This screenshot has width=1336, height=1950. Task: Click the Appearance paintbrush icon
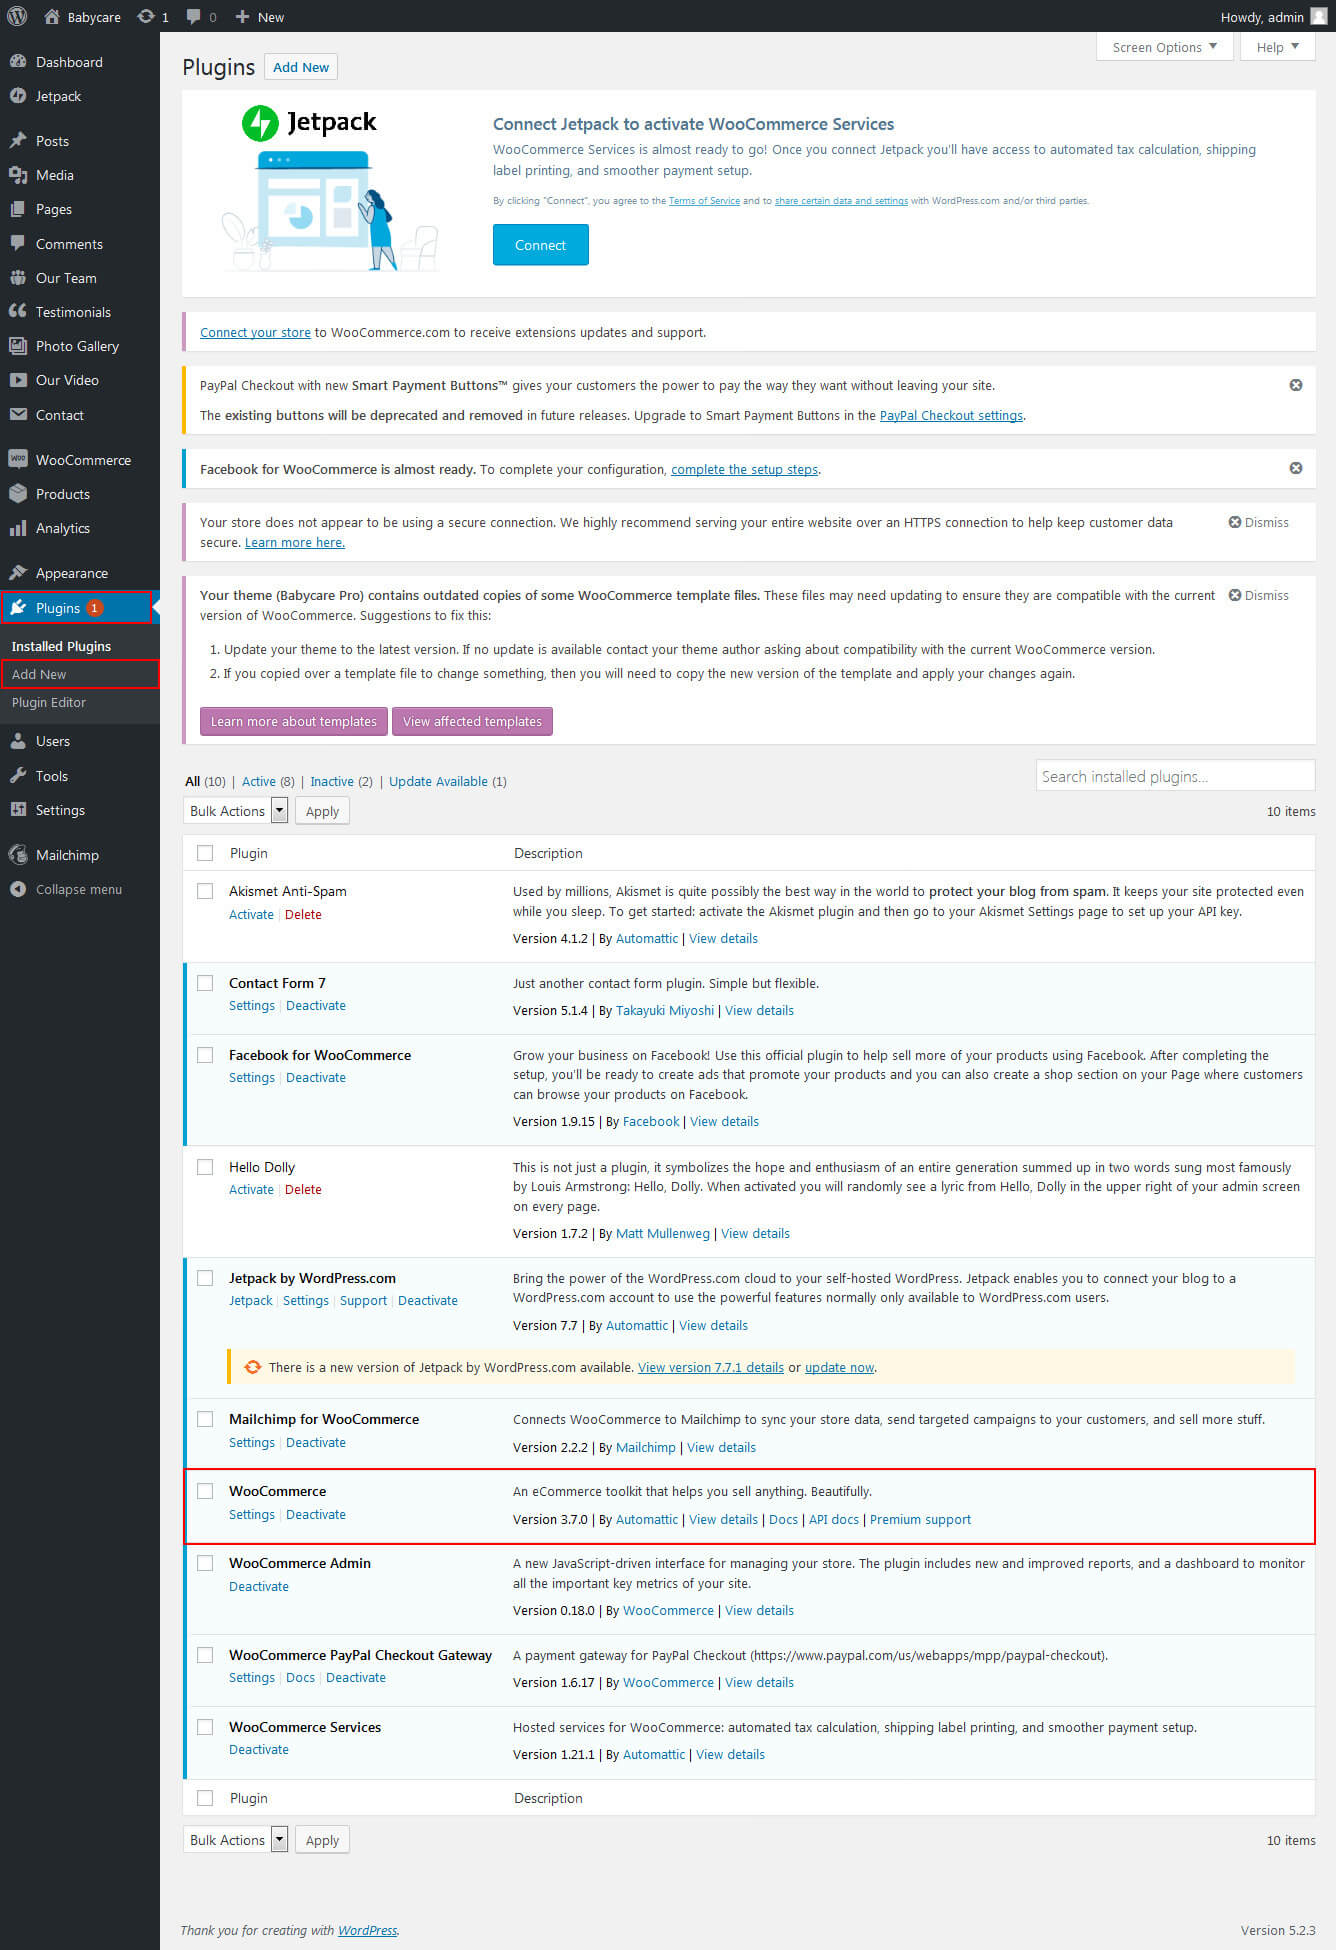click(x=18, y=572)
